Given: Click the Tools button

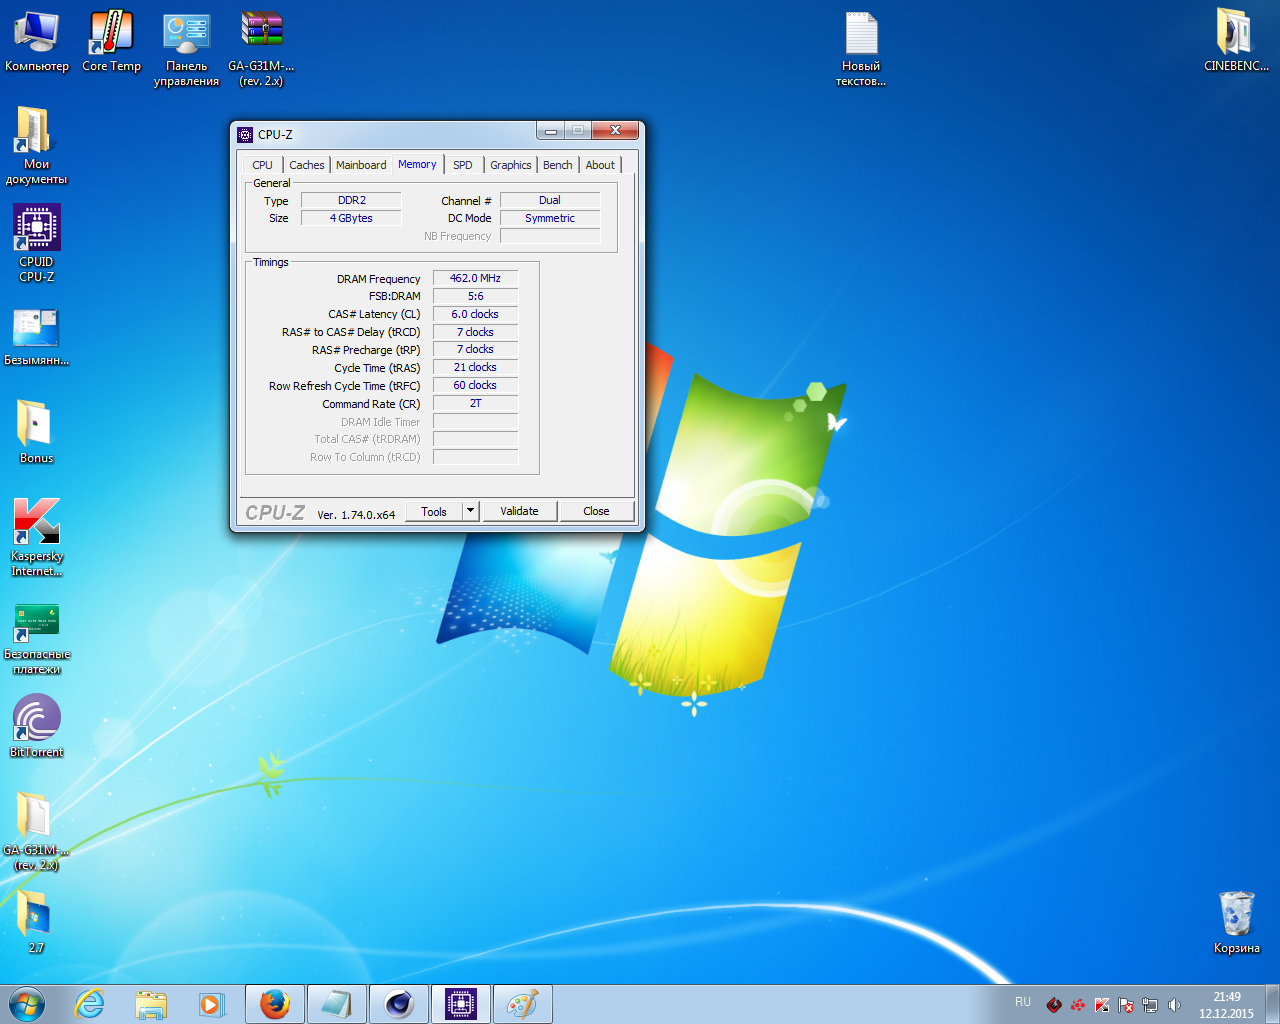Looking at the screenshot, I should click(434, 511).
